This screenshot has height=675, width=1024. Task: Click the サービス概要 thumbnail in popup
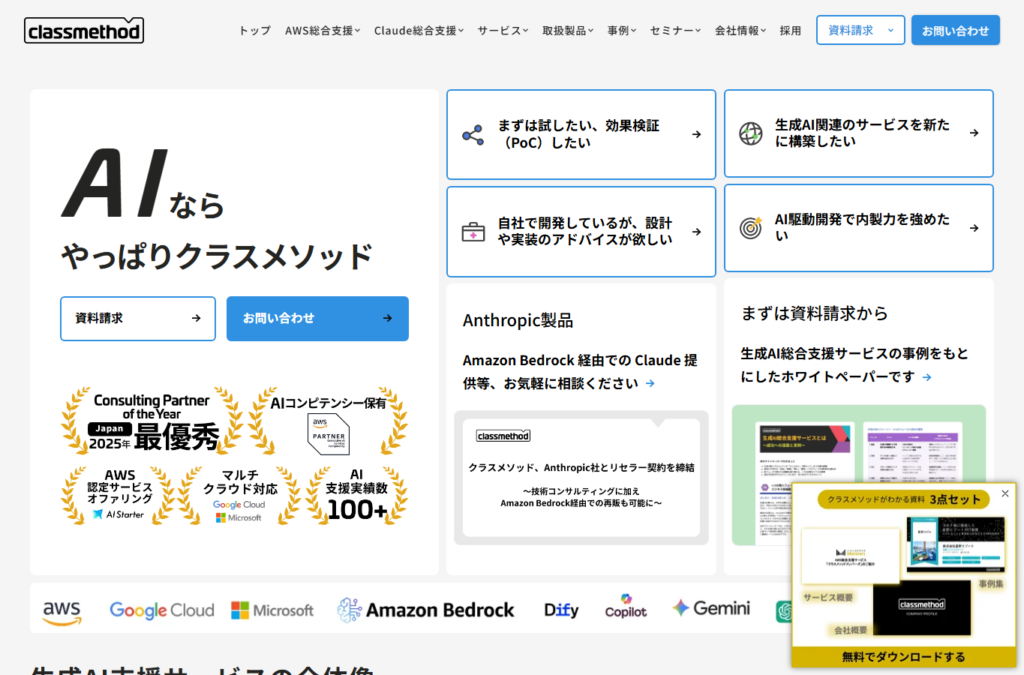[850, 556]
